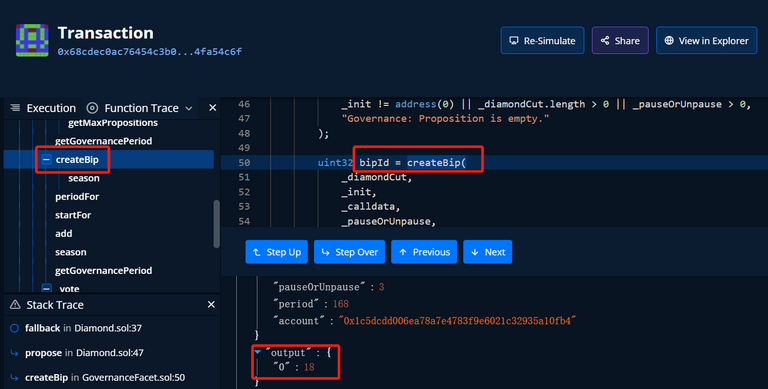Select fallback in Diamond.sol:37 stack frame
The width and height of the screenshot is (768, 389).
click(x=83, y=328)
